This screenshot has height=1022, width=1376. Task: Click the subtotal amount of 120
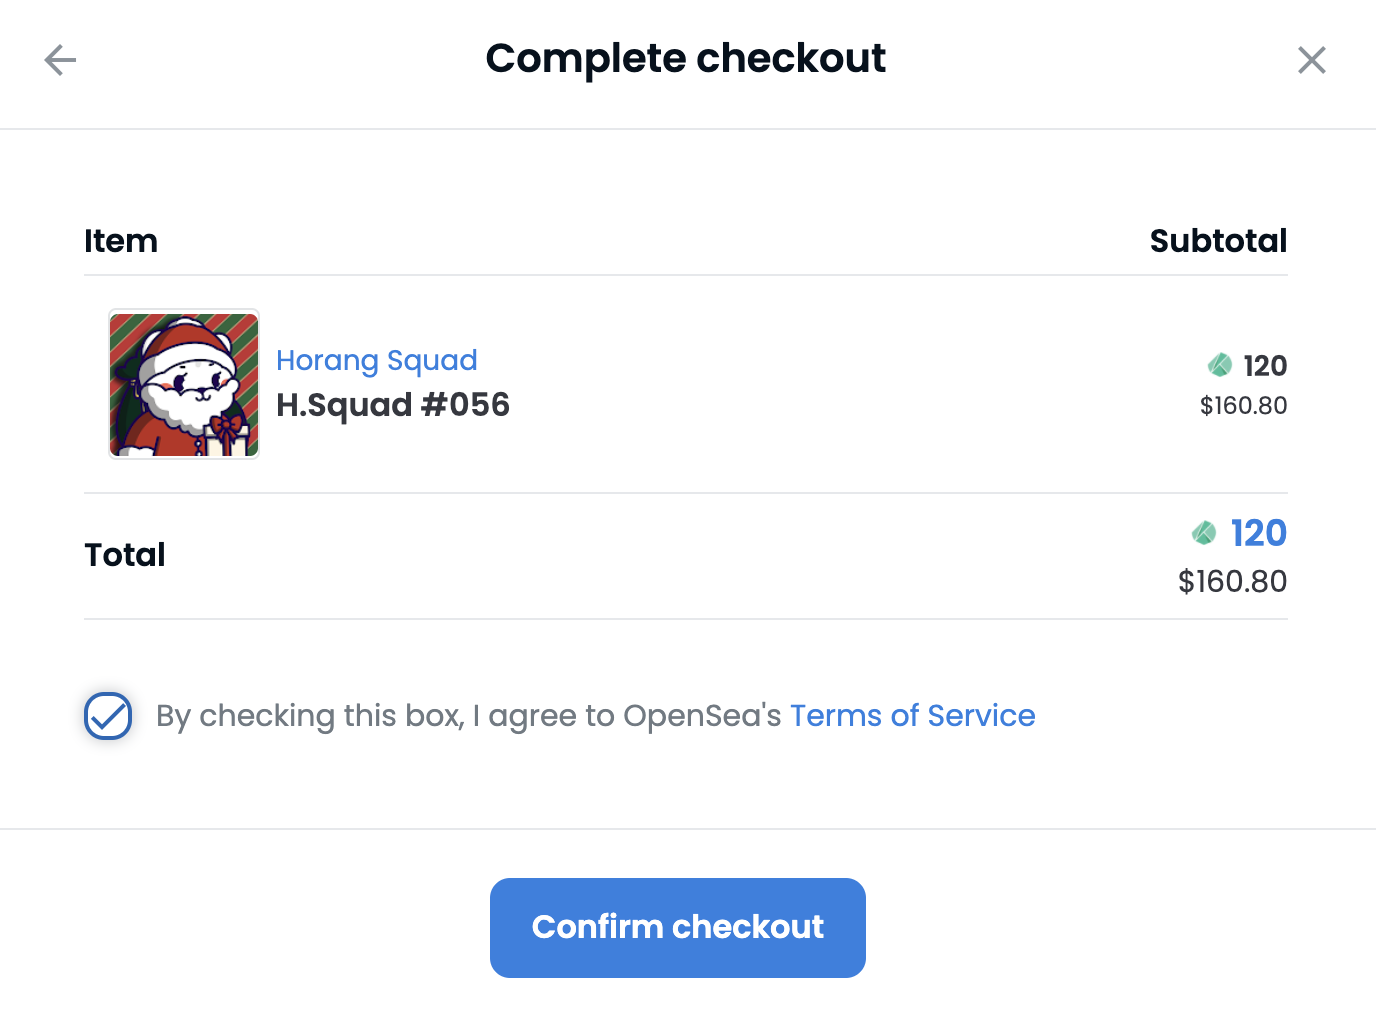coord(1265,366)
